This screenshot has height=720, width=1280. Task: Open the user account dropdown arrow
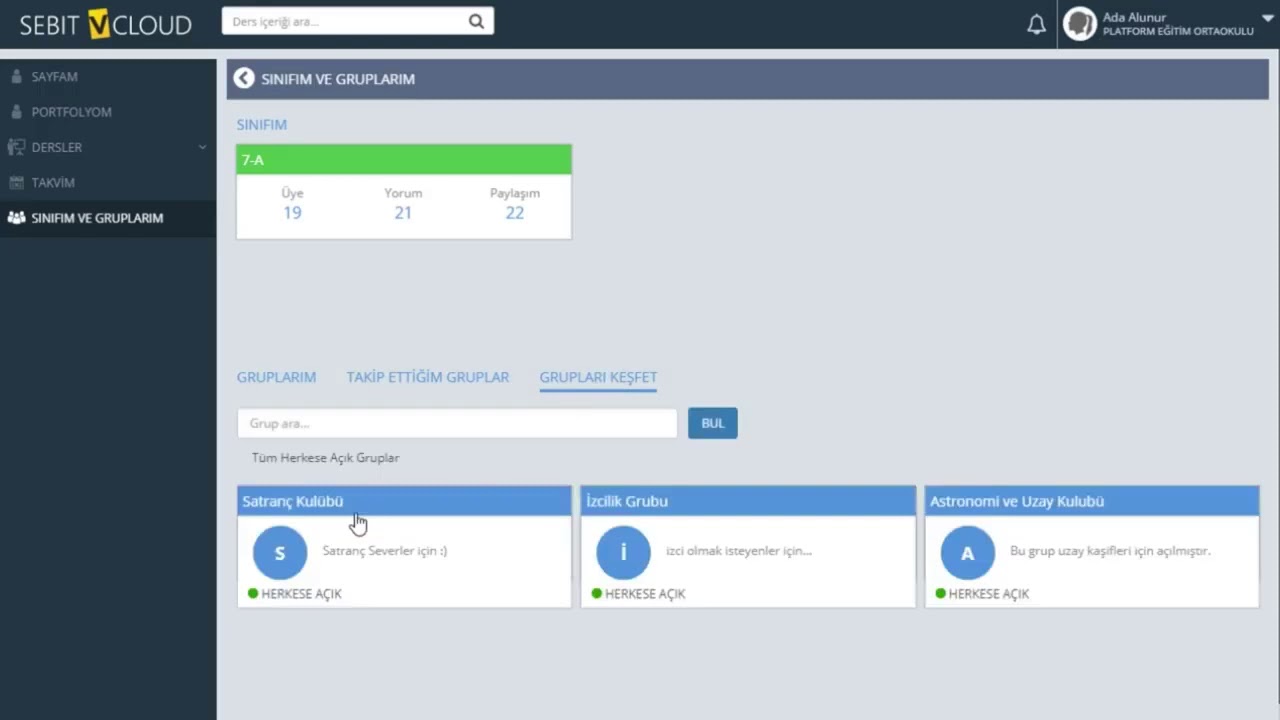1268,18
